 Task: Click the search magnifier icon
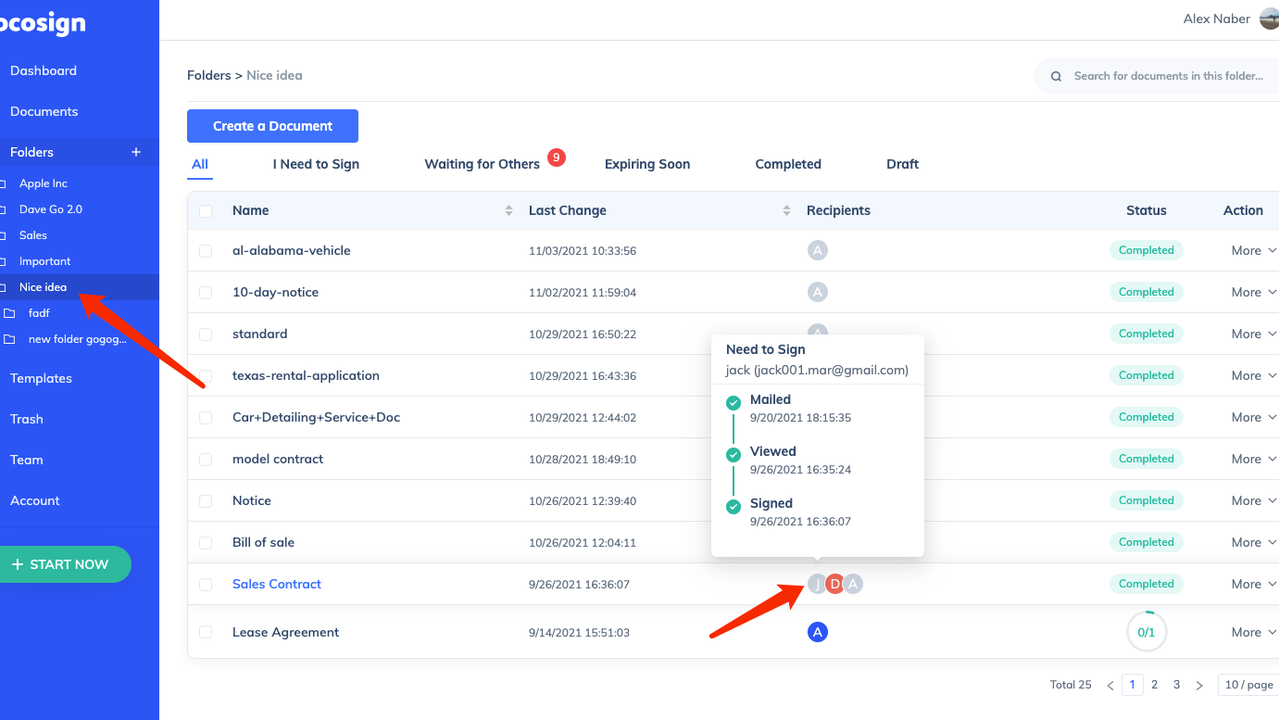coord(1056,76)
